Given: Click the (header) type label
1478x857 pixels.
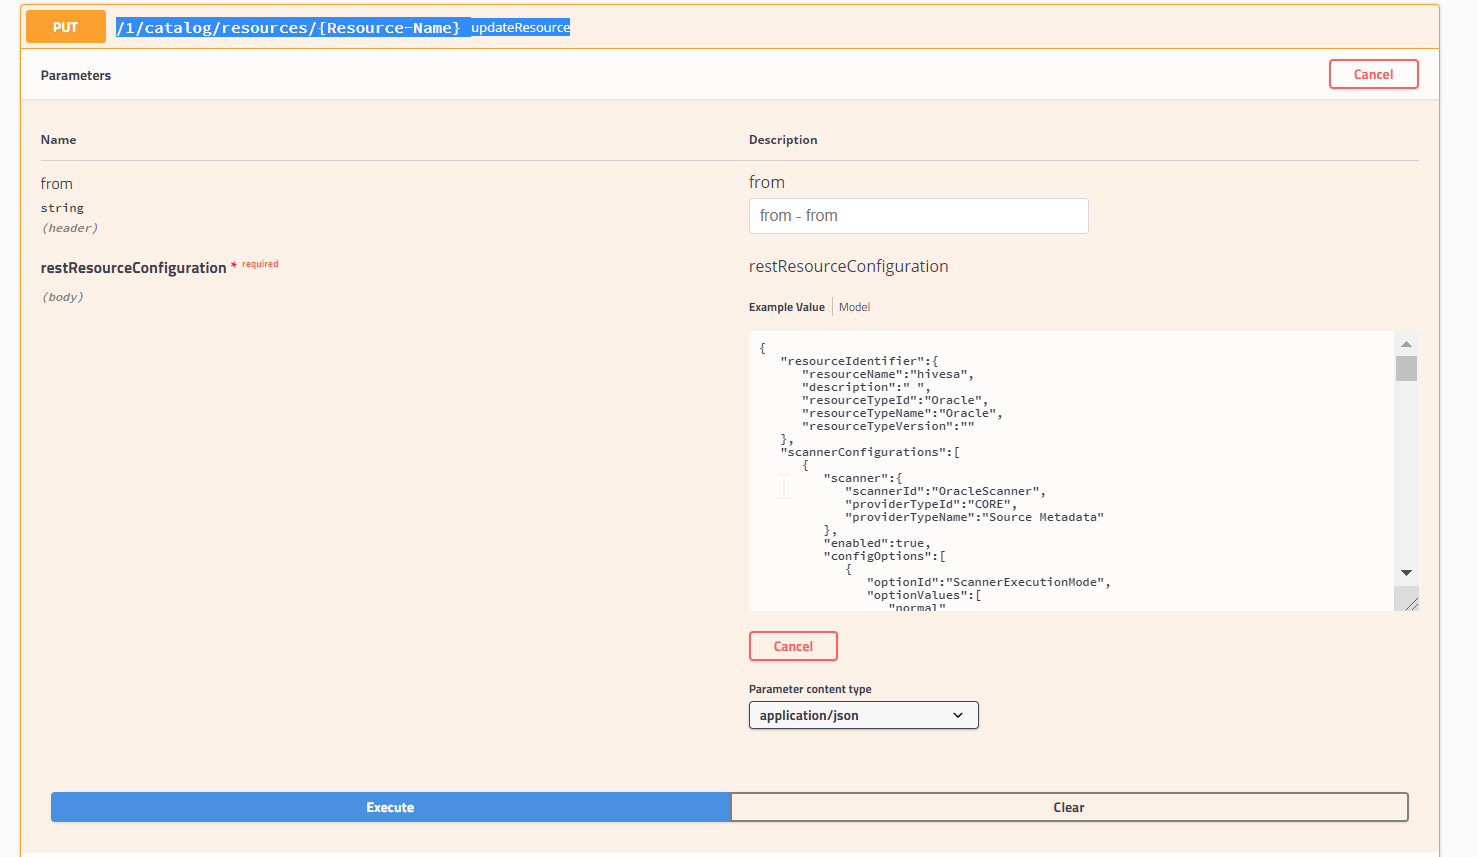Looking at the screenshot, I should point(70,228).
